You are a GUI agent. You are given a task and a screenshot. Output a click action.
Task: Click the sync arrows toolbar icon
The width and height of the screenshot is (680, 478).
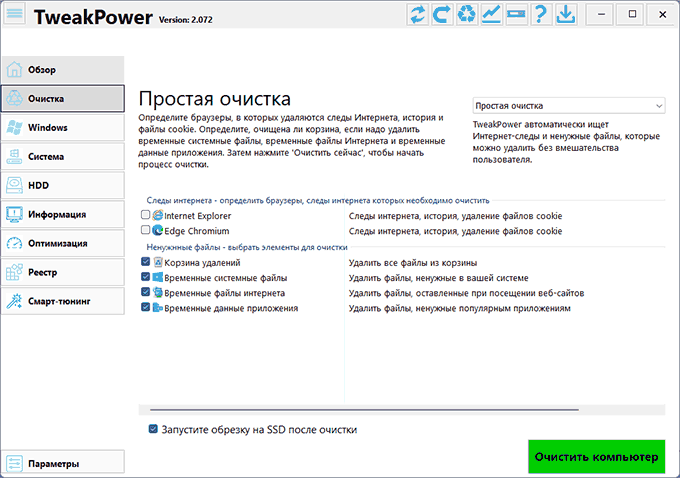(418, 14)
